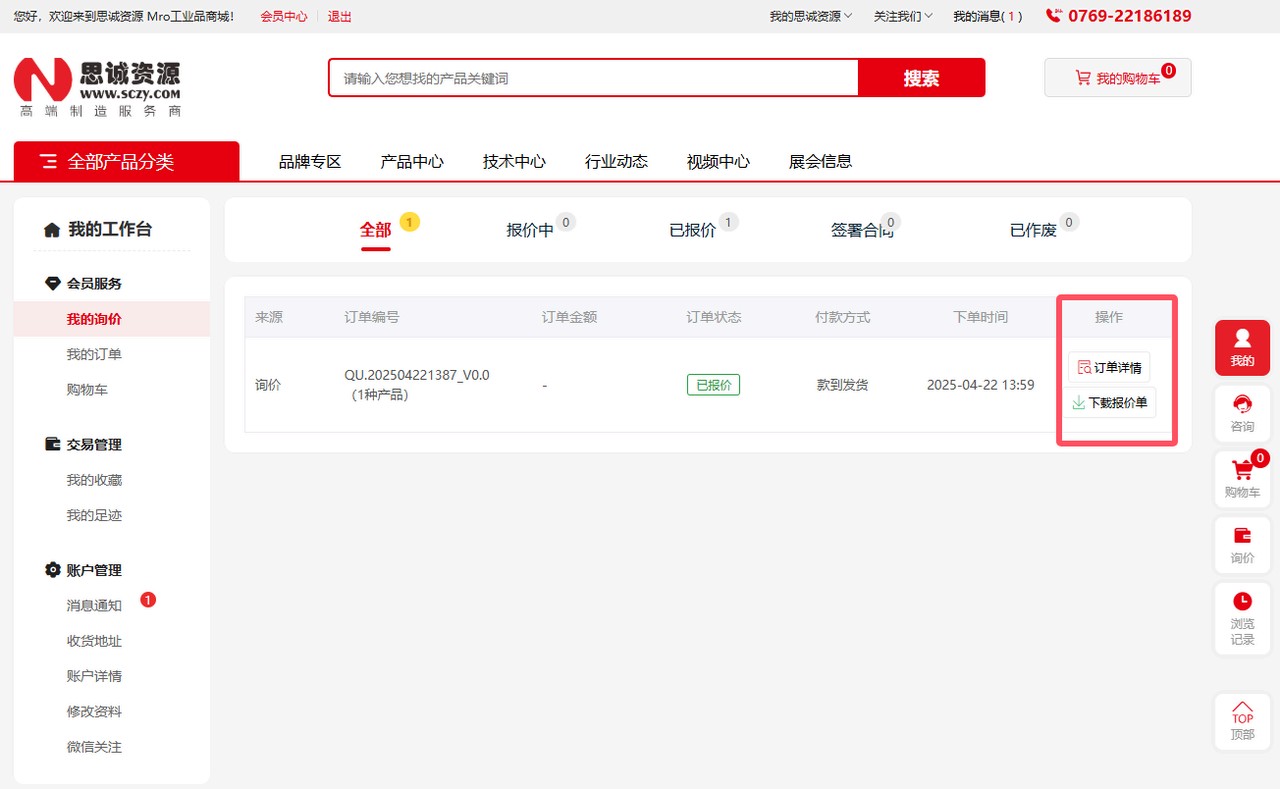Click the 订单详情 button
1280x789 pixels.
point(1109,367)
